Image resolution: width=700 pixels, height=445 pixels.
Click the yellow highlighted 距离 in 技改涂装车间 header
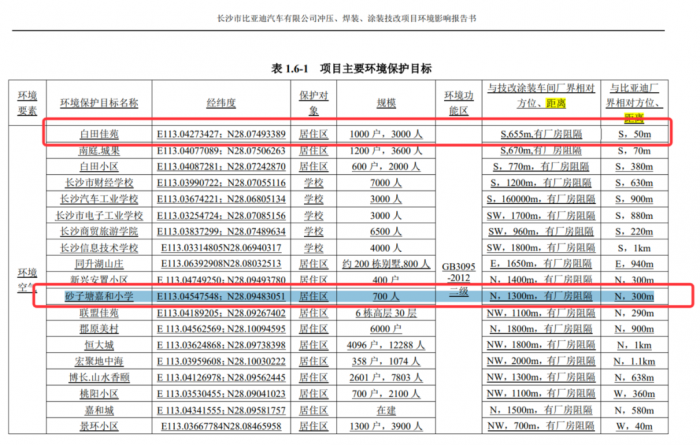tap(556, 104)
